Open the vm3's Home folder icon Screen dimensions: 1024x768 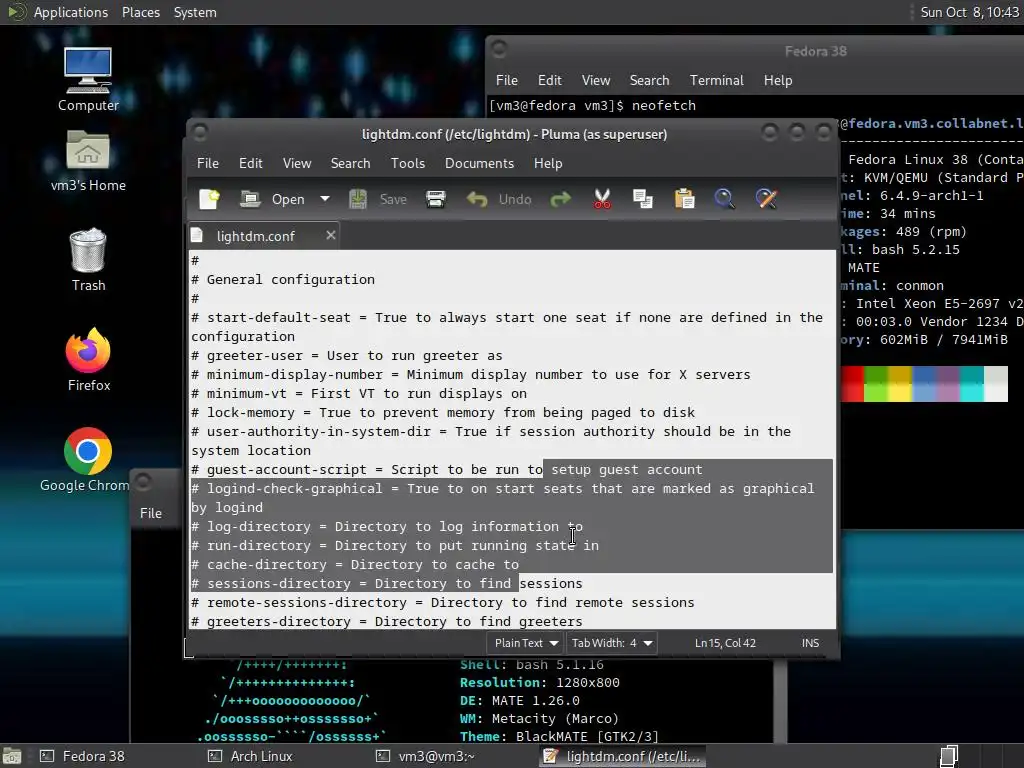(x=88, y=161)
